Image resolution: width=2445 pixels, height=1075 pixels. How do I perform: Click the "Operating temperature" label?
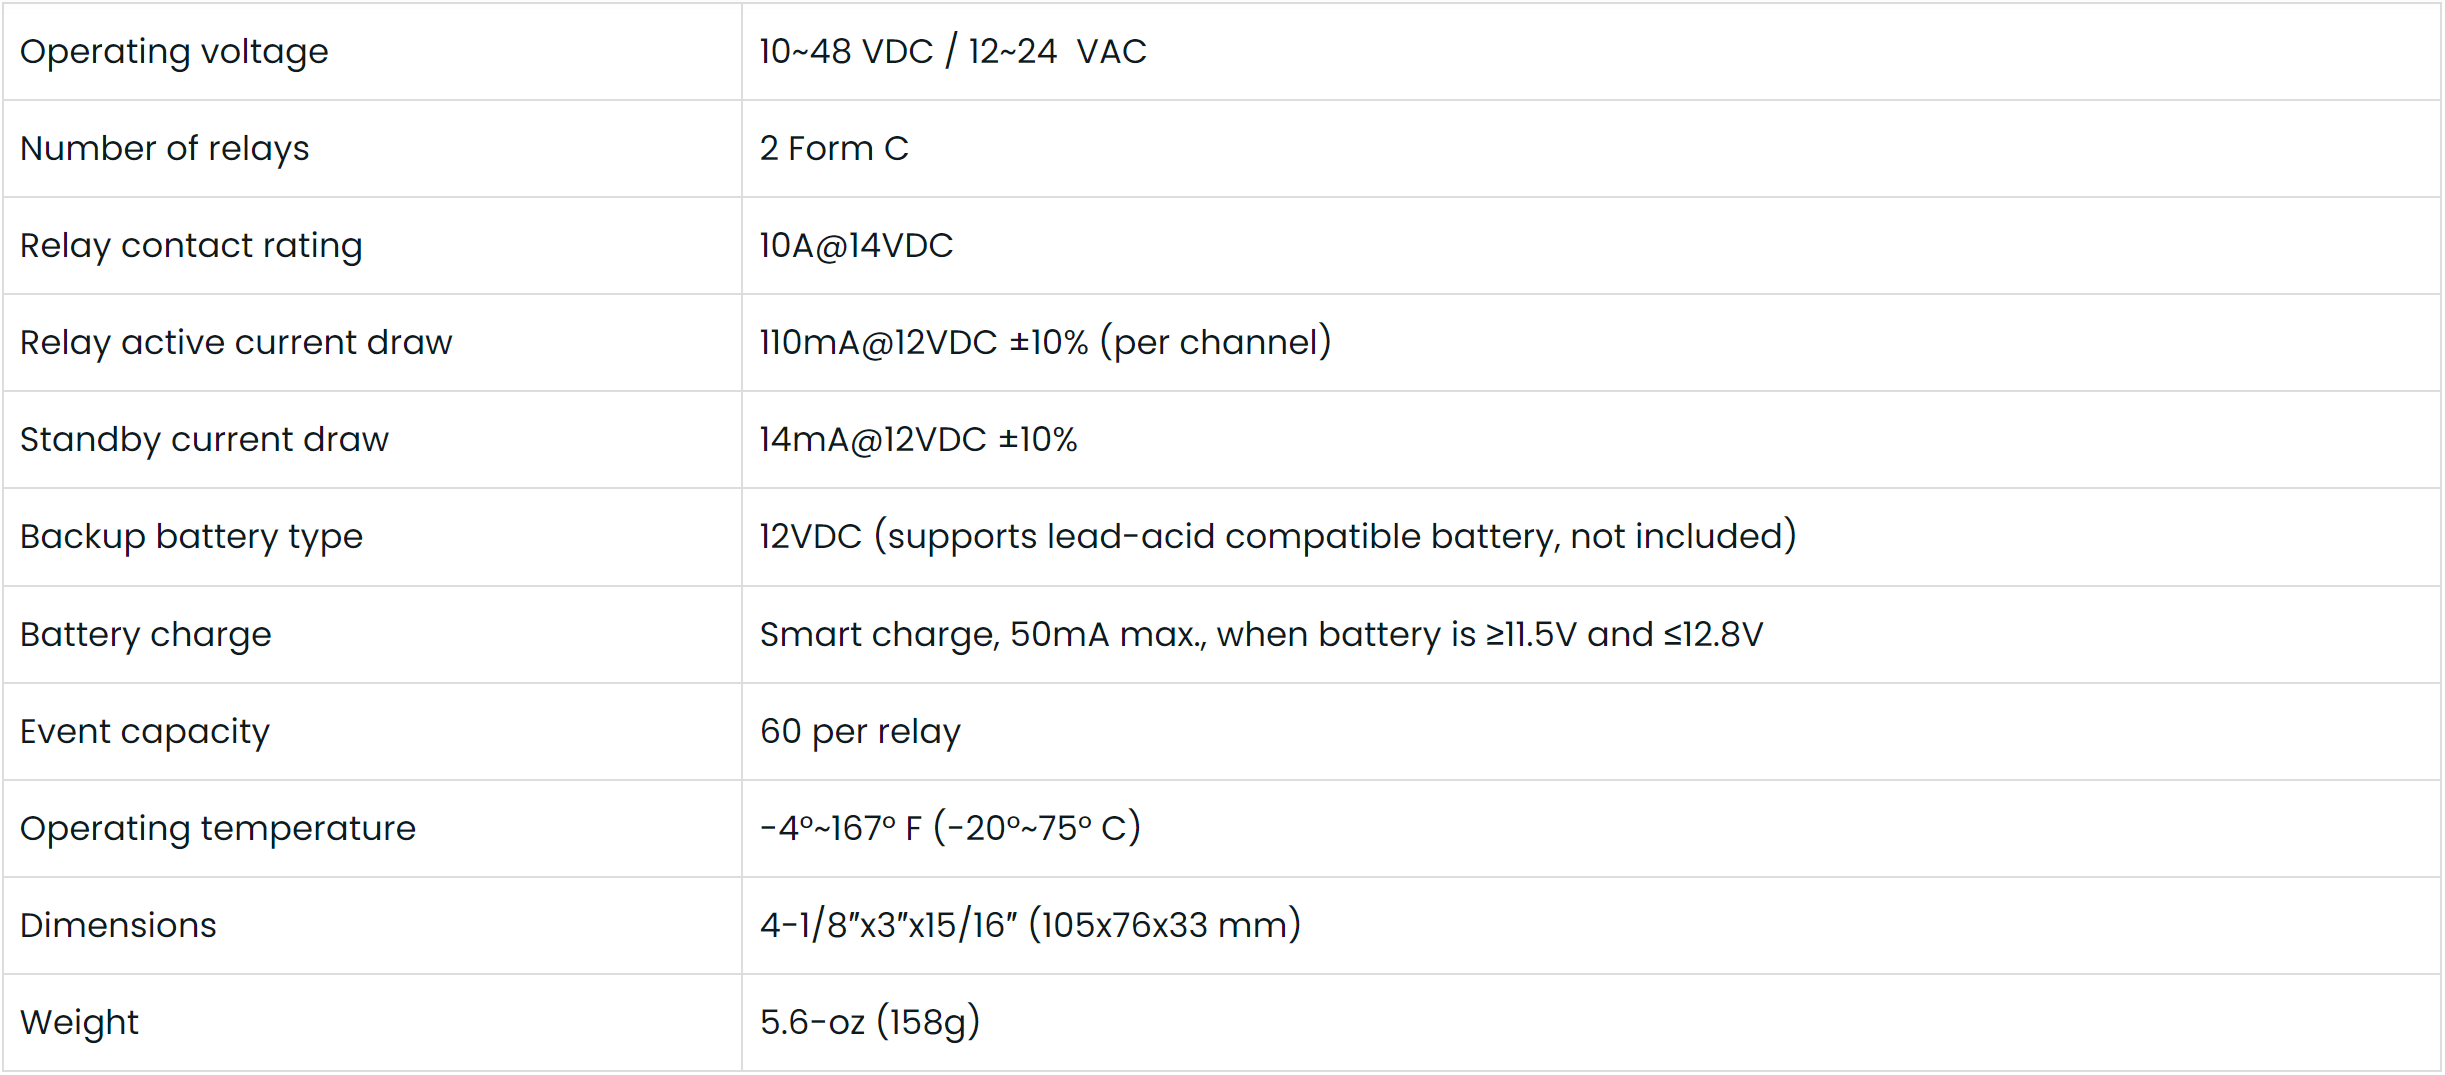[x=218, y=829]
